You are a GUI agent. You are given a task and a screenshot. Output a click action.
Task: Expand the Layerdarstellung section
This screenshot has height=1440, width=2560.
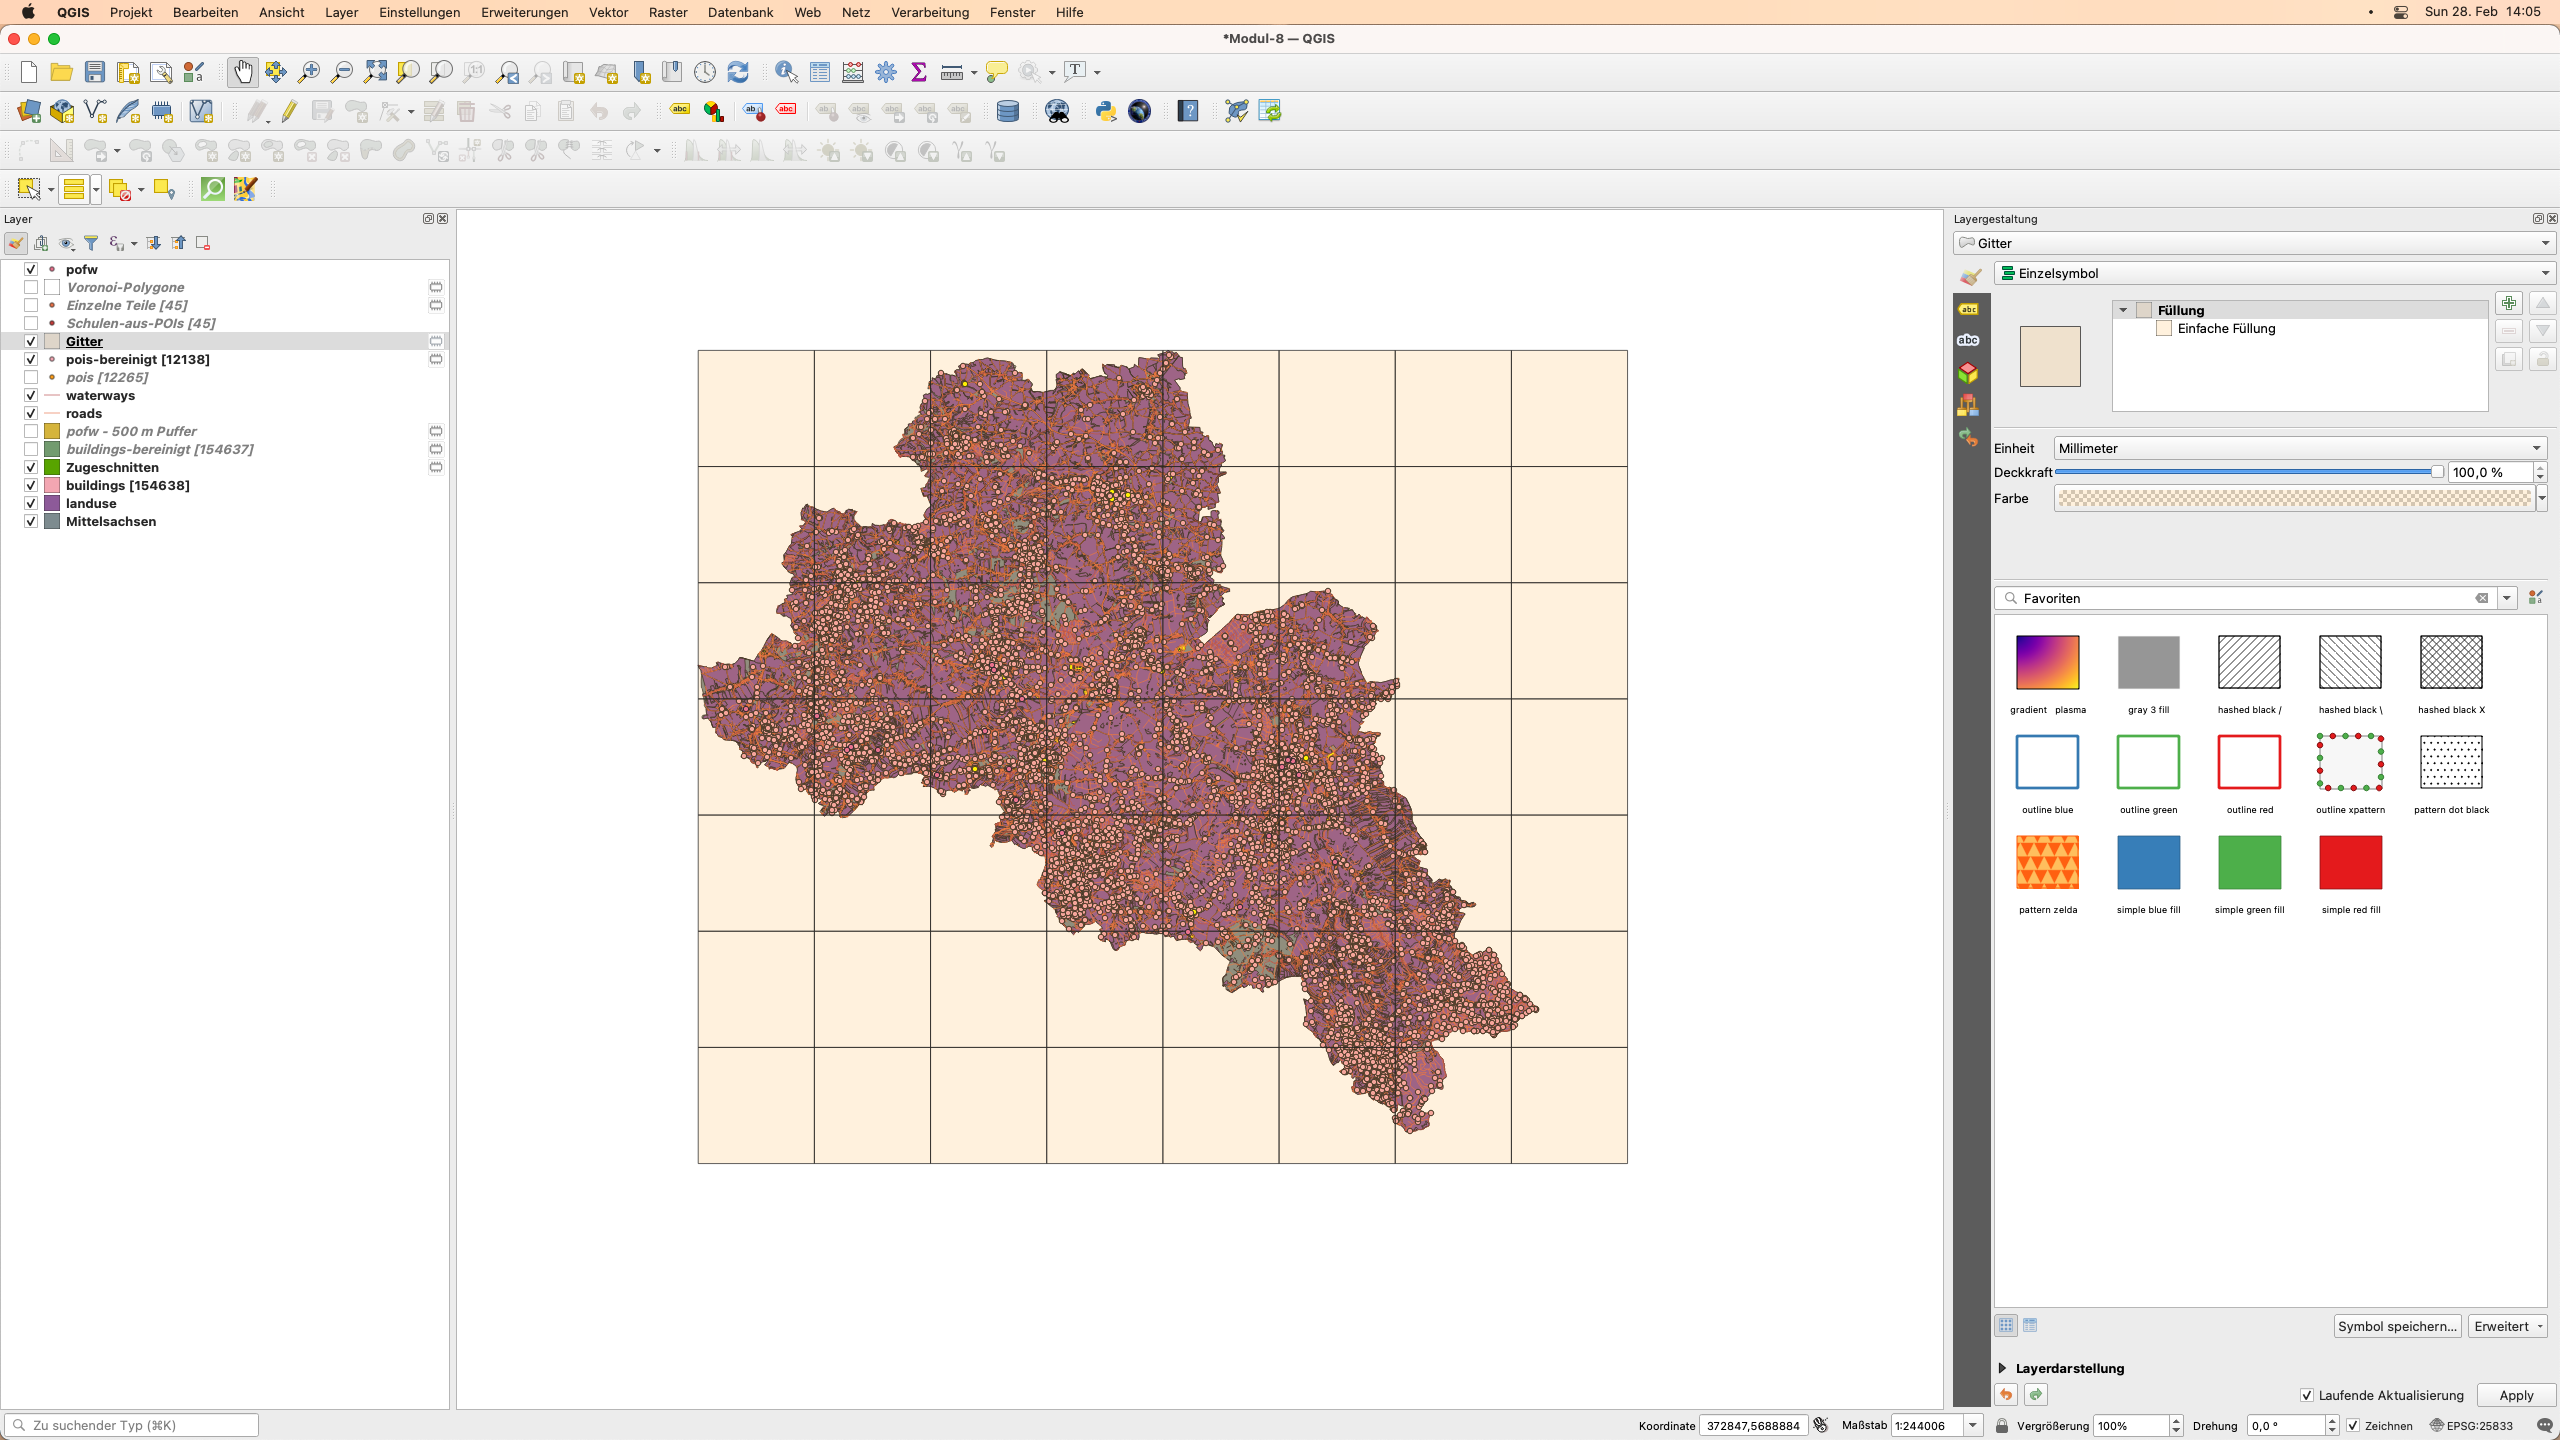(2004, 1368)
